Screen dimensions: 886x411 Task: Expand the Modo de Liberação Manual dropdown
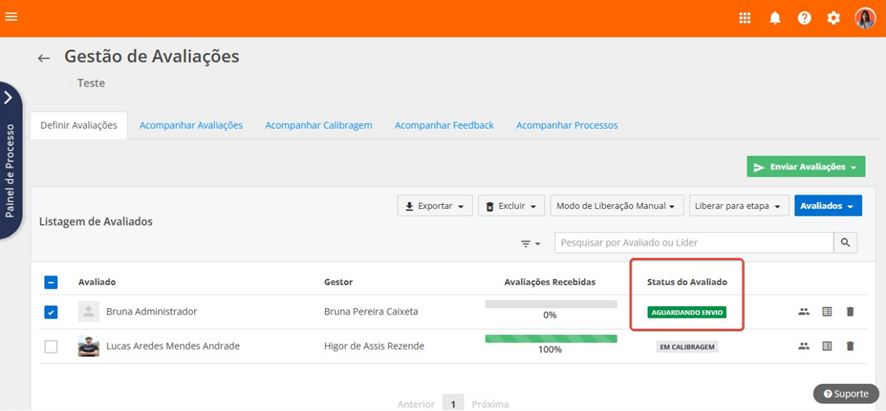pos(617,206)
